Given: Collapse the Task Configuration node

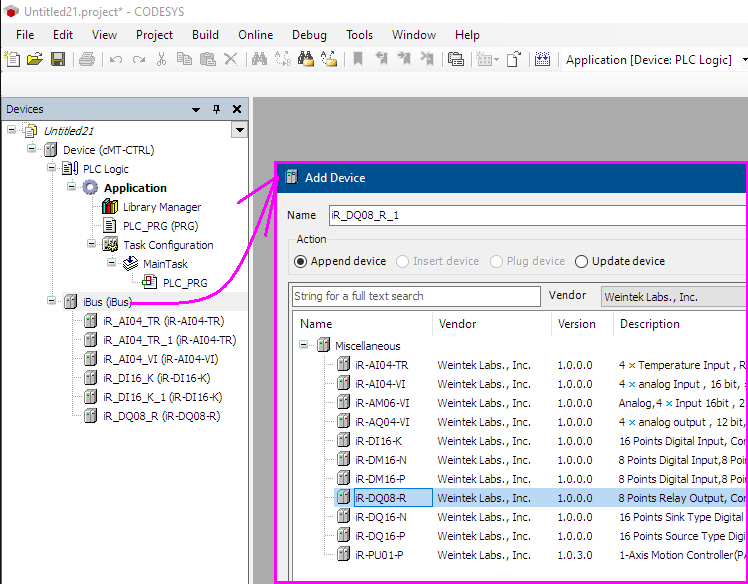Looking at the screenshot, I should (x=92, y=243).
